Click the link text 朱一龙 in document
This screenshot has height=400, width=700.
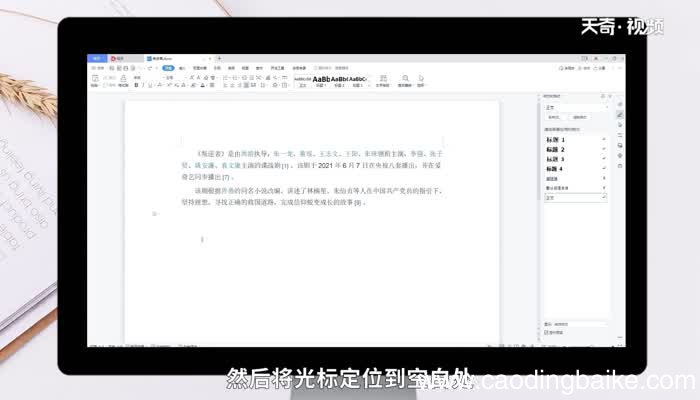pyautogui.click(x=283, y=154)
